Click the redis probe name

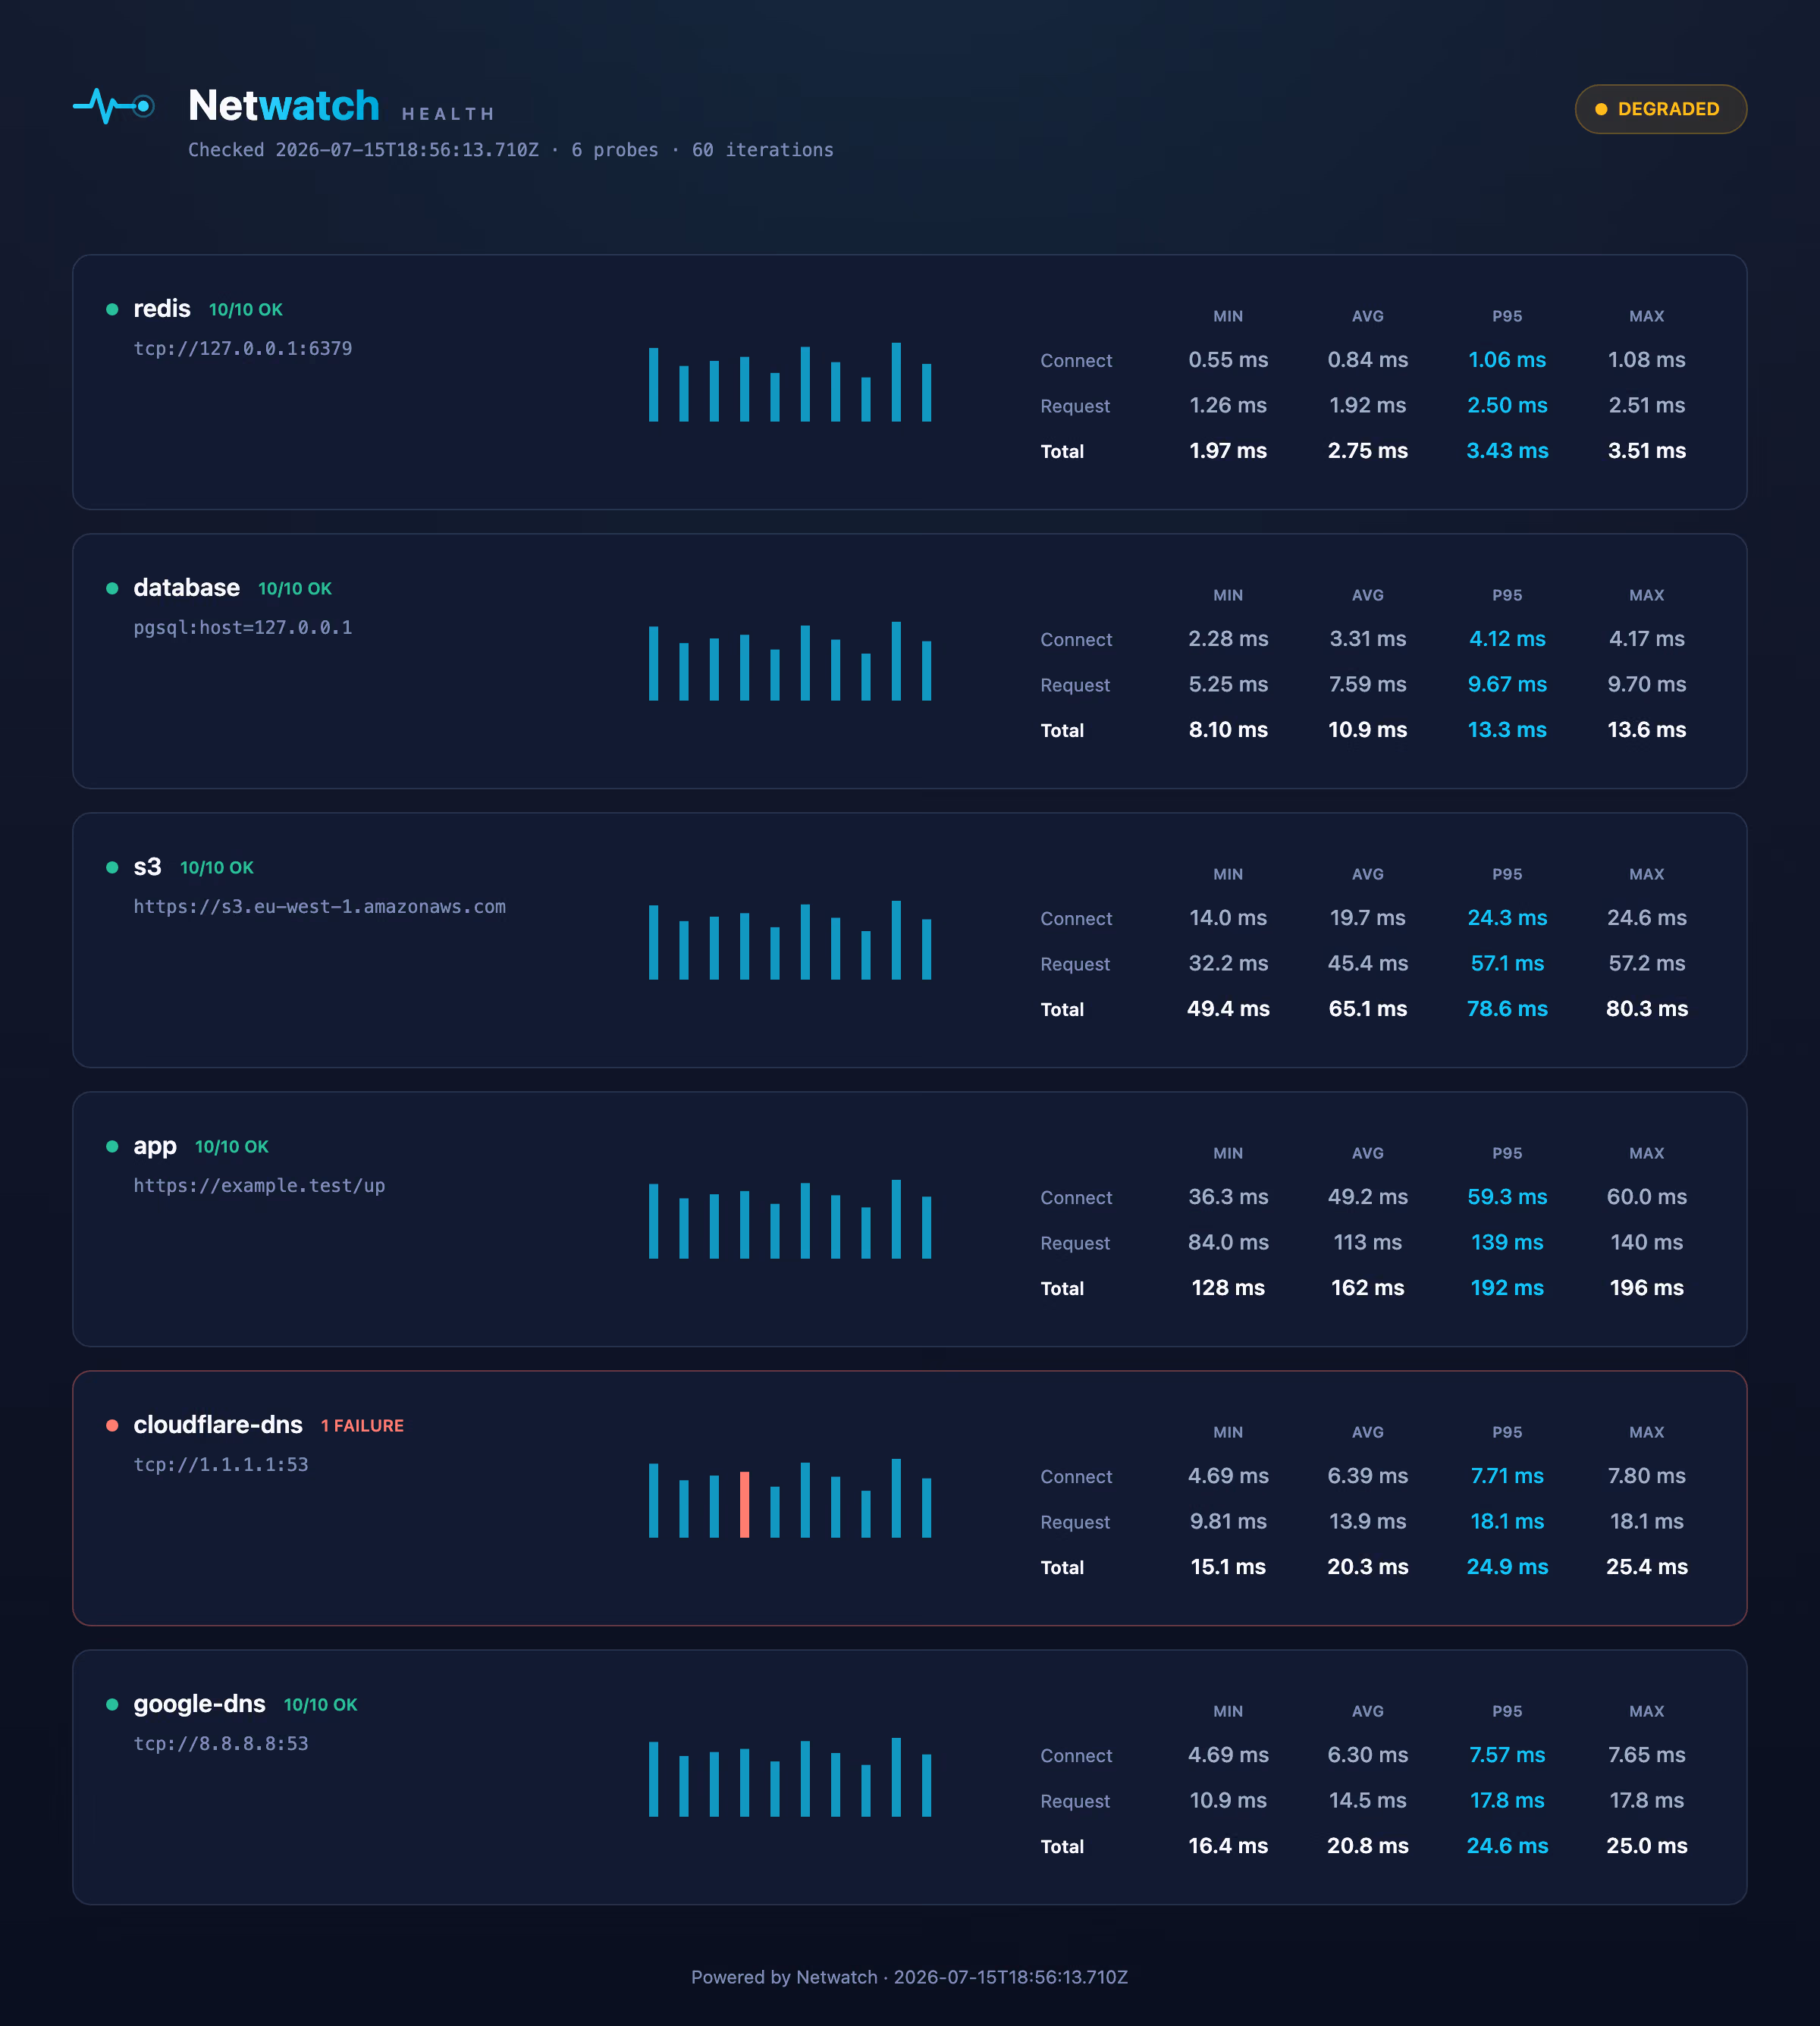click(x=162, y=309)
